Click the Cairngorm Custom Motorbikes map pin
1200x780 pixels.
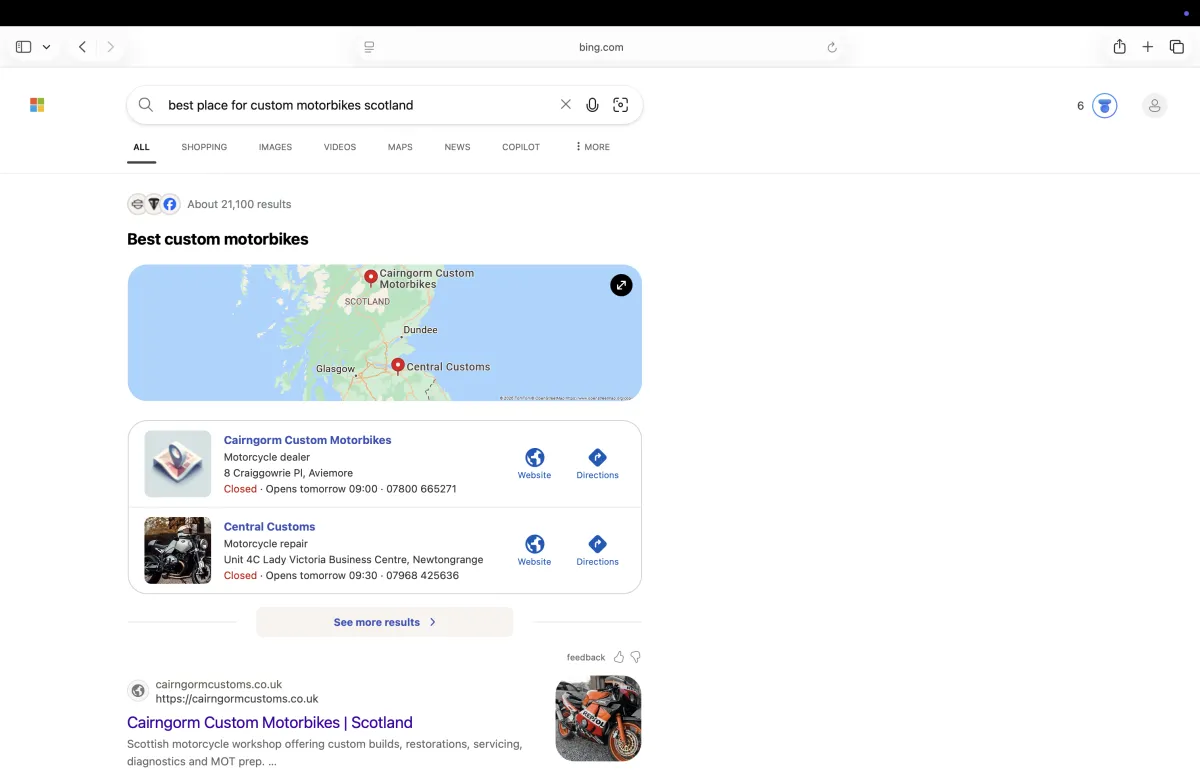(x=371, y=278)
